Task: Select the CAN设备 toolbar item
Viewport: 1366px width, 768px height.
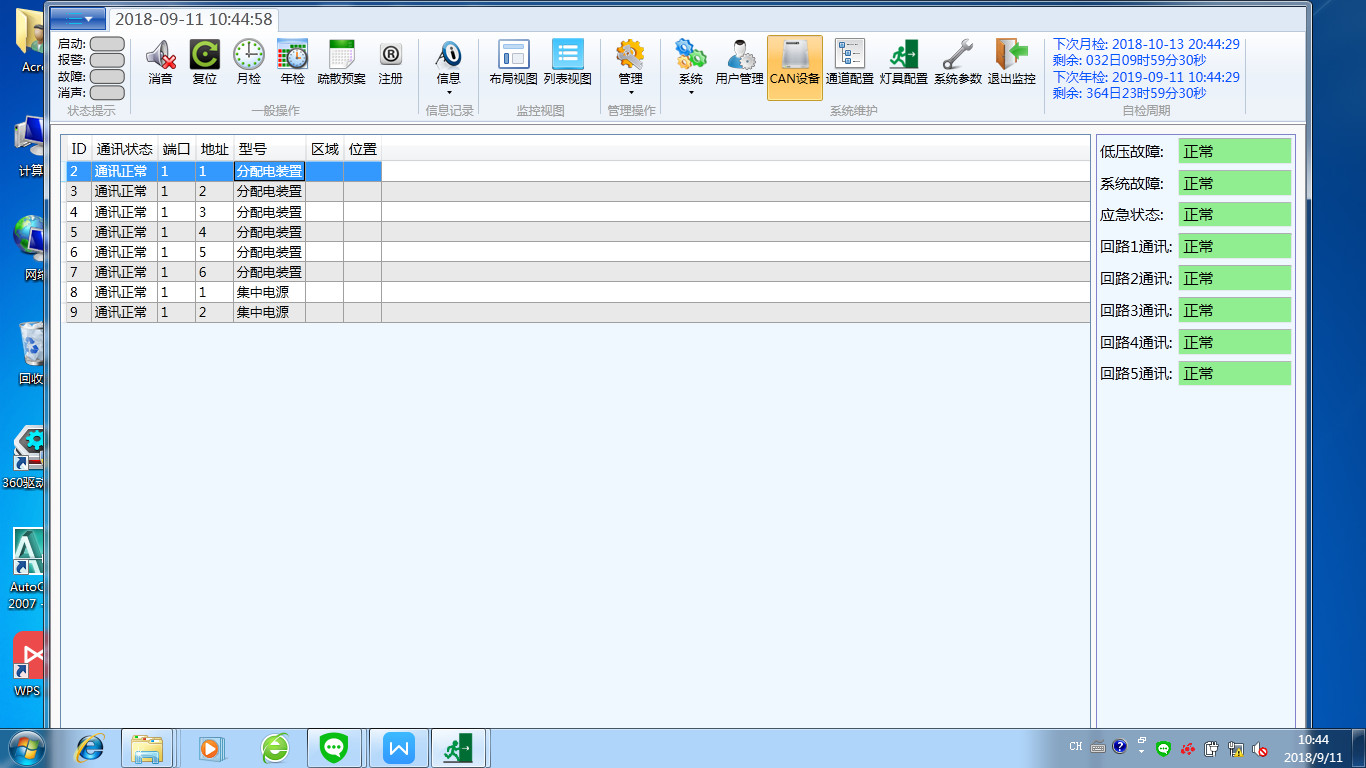Action: [794, 67]
